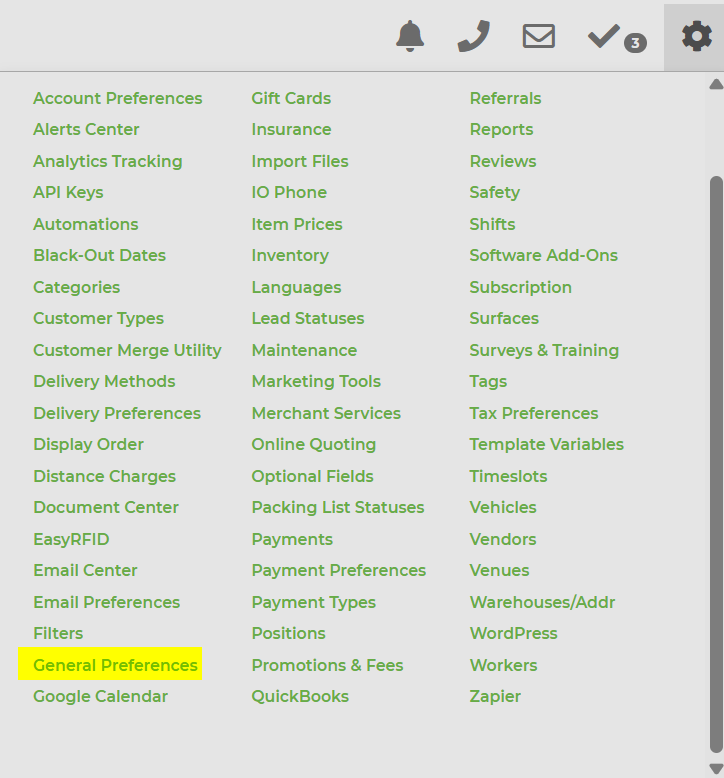Open the phone calls icon

click(473, 36)
